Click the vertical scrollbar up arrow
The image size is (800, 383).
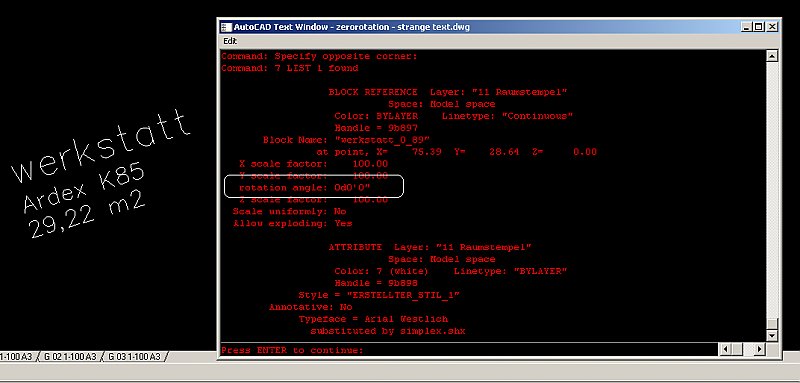[x=772, y=56]
